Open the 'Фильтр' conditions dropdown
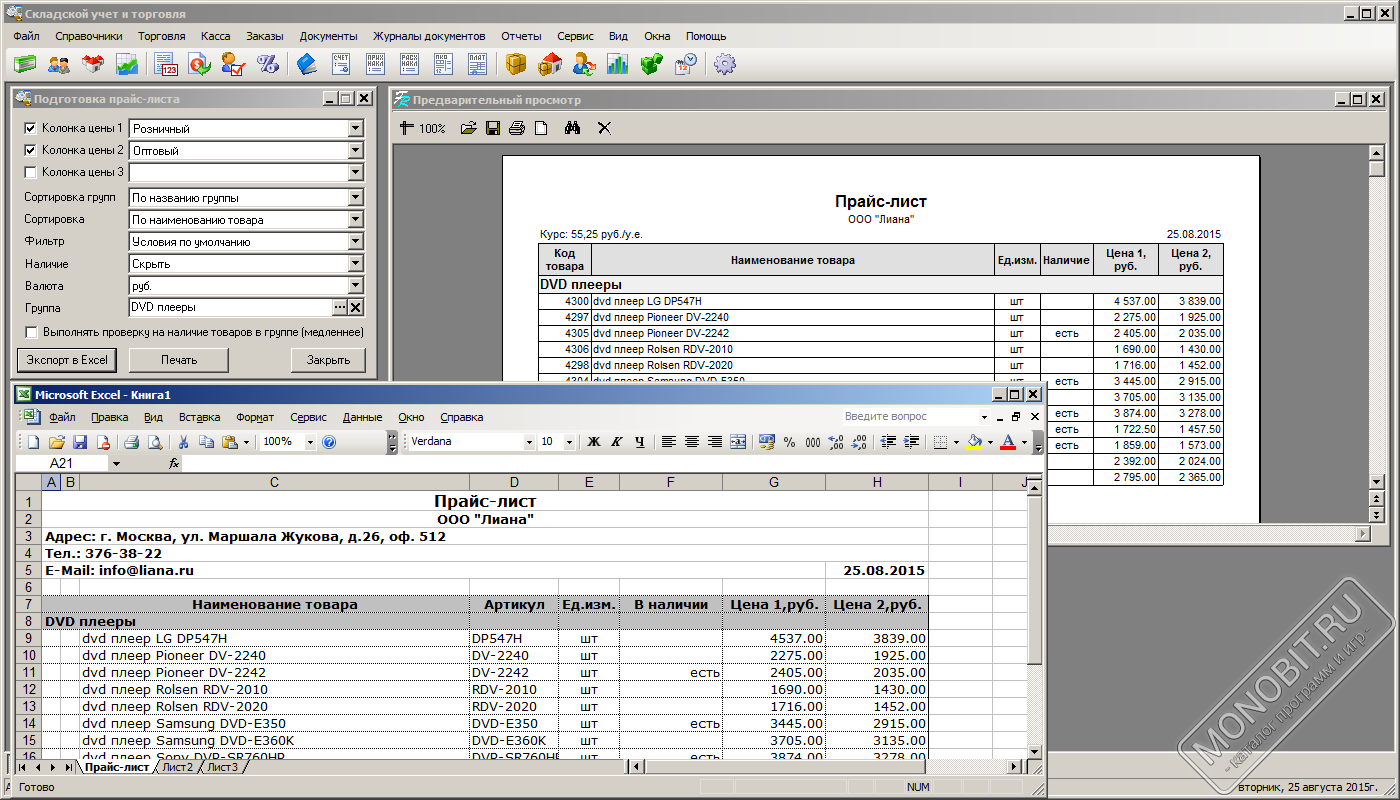Screen dimensions: 1400x800 (355, 241)
